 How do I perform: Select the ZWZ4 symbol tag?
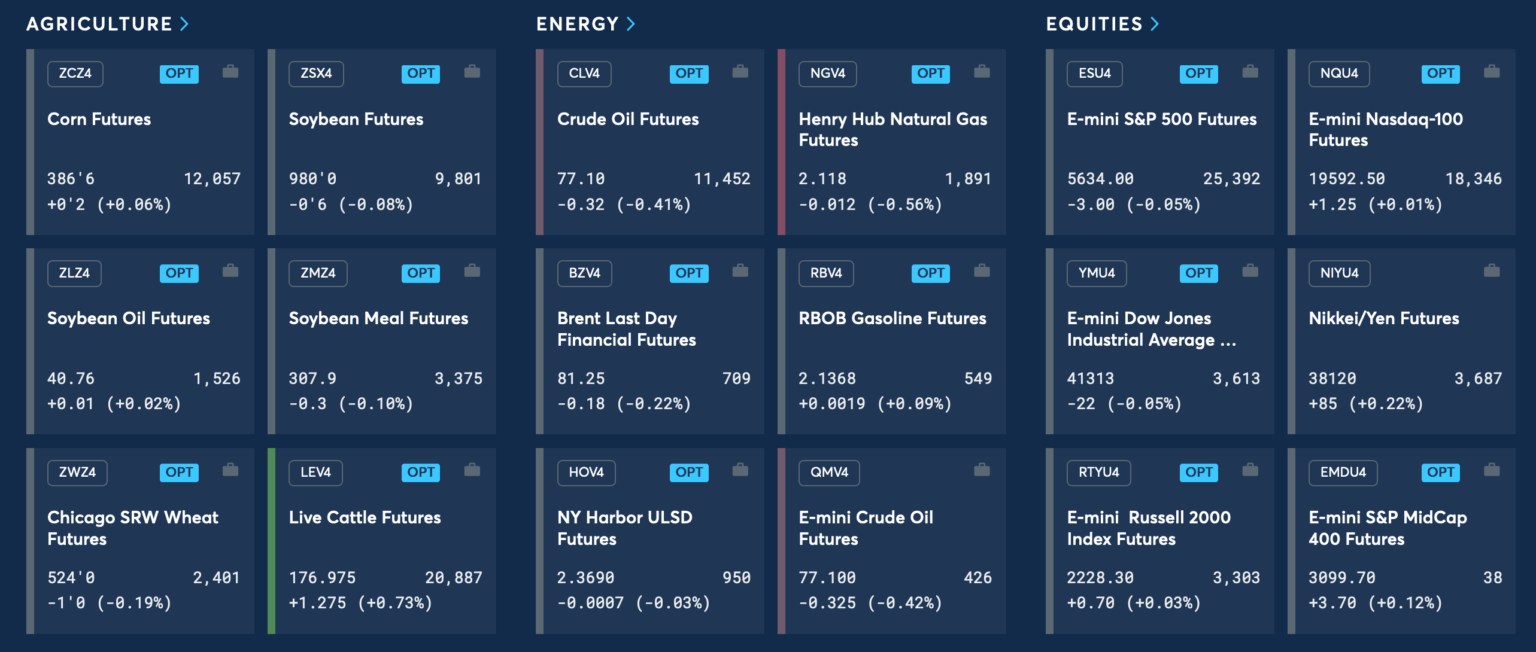tap(76, 472)
